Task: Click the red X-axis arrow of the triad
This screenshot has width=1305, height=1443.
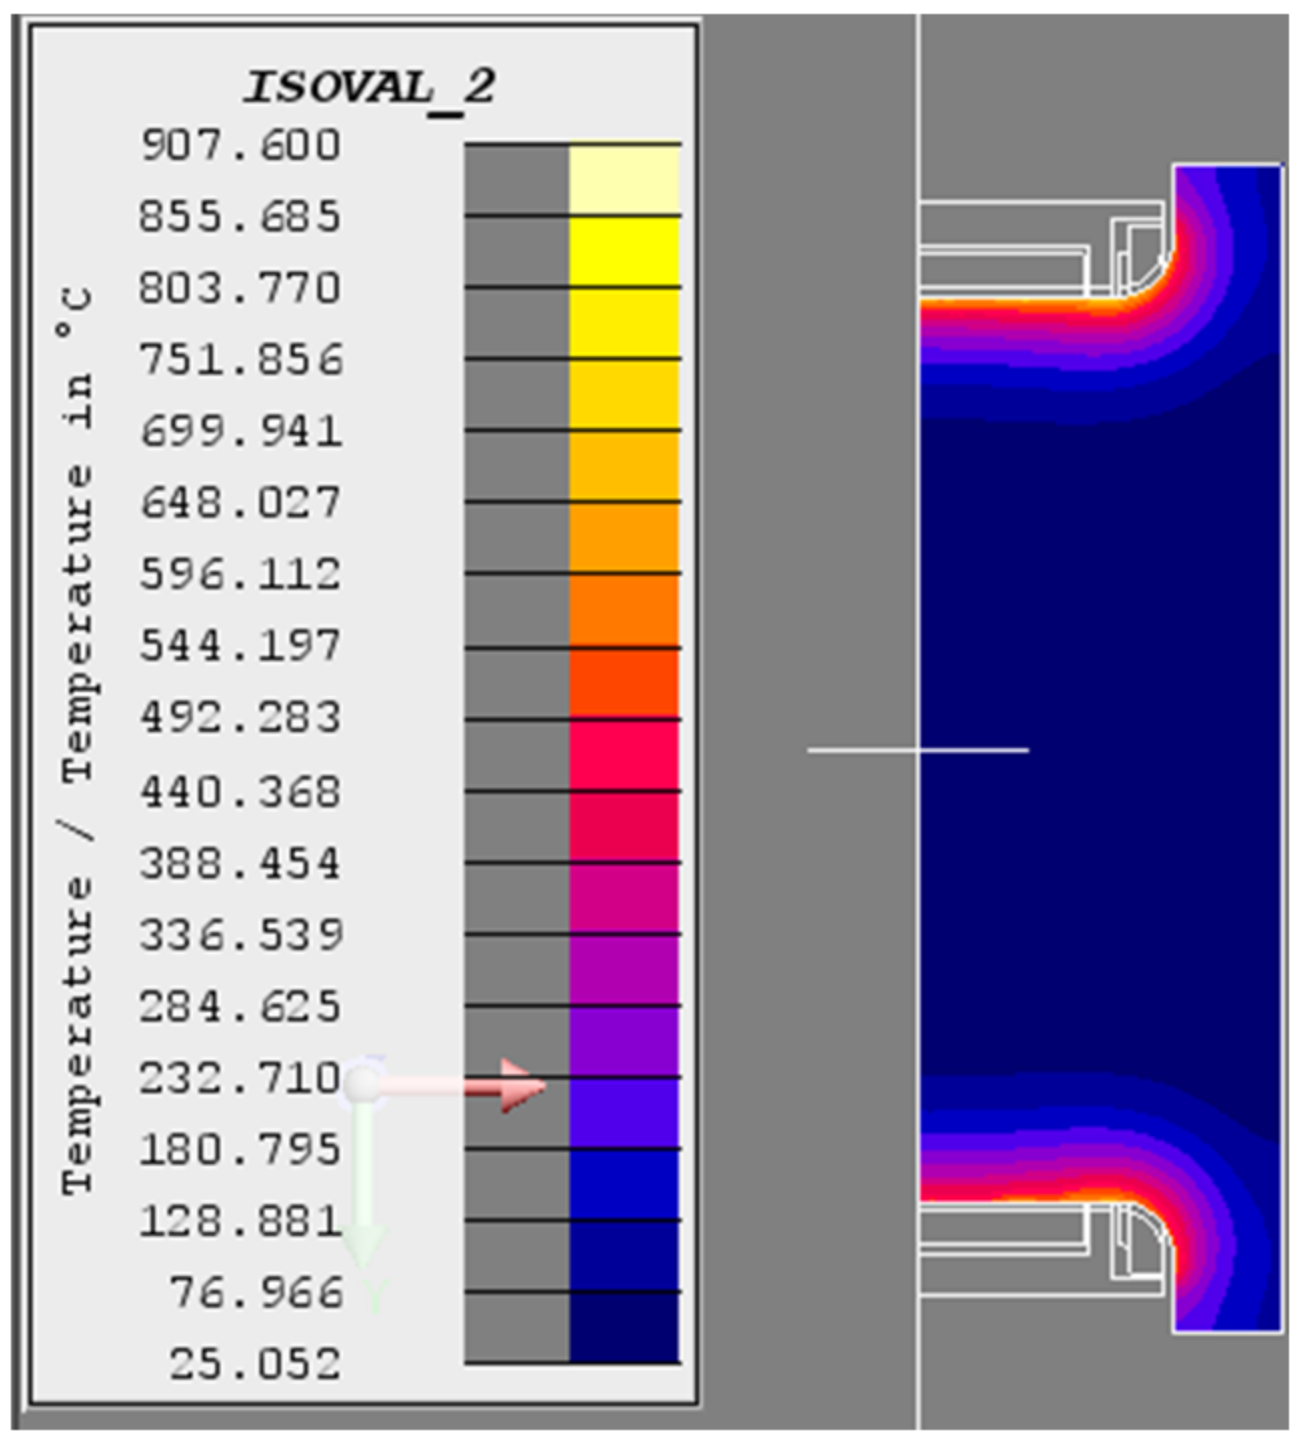Action: point(520,1086)
